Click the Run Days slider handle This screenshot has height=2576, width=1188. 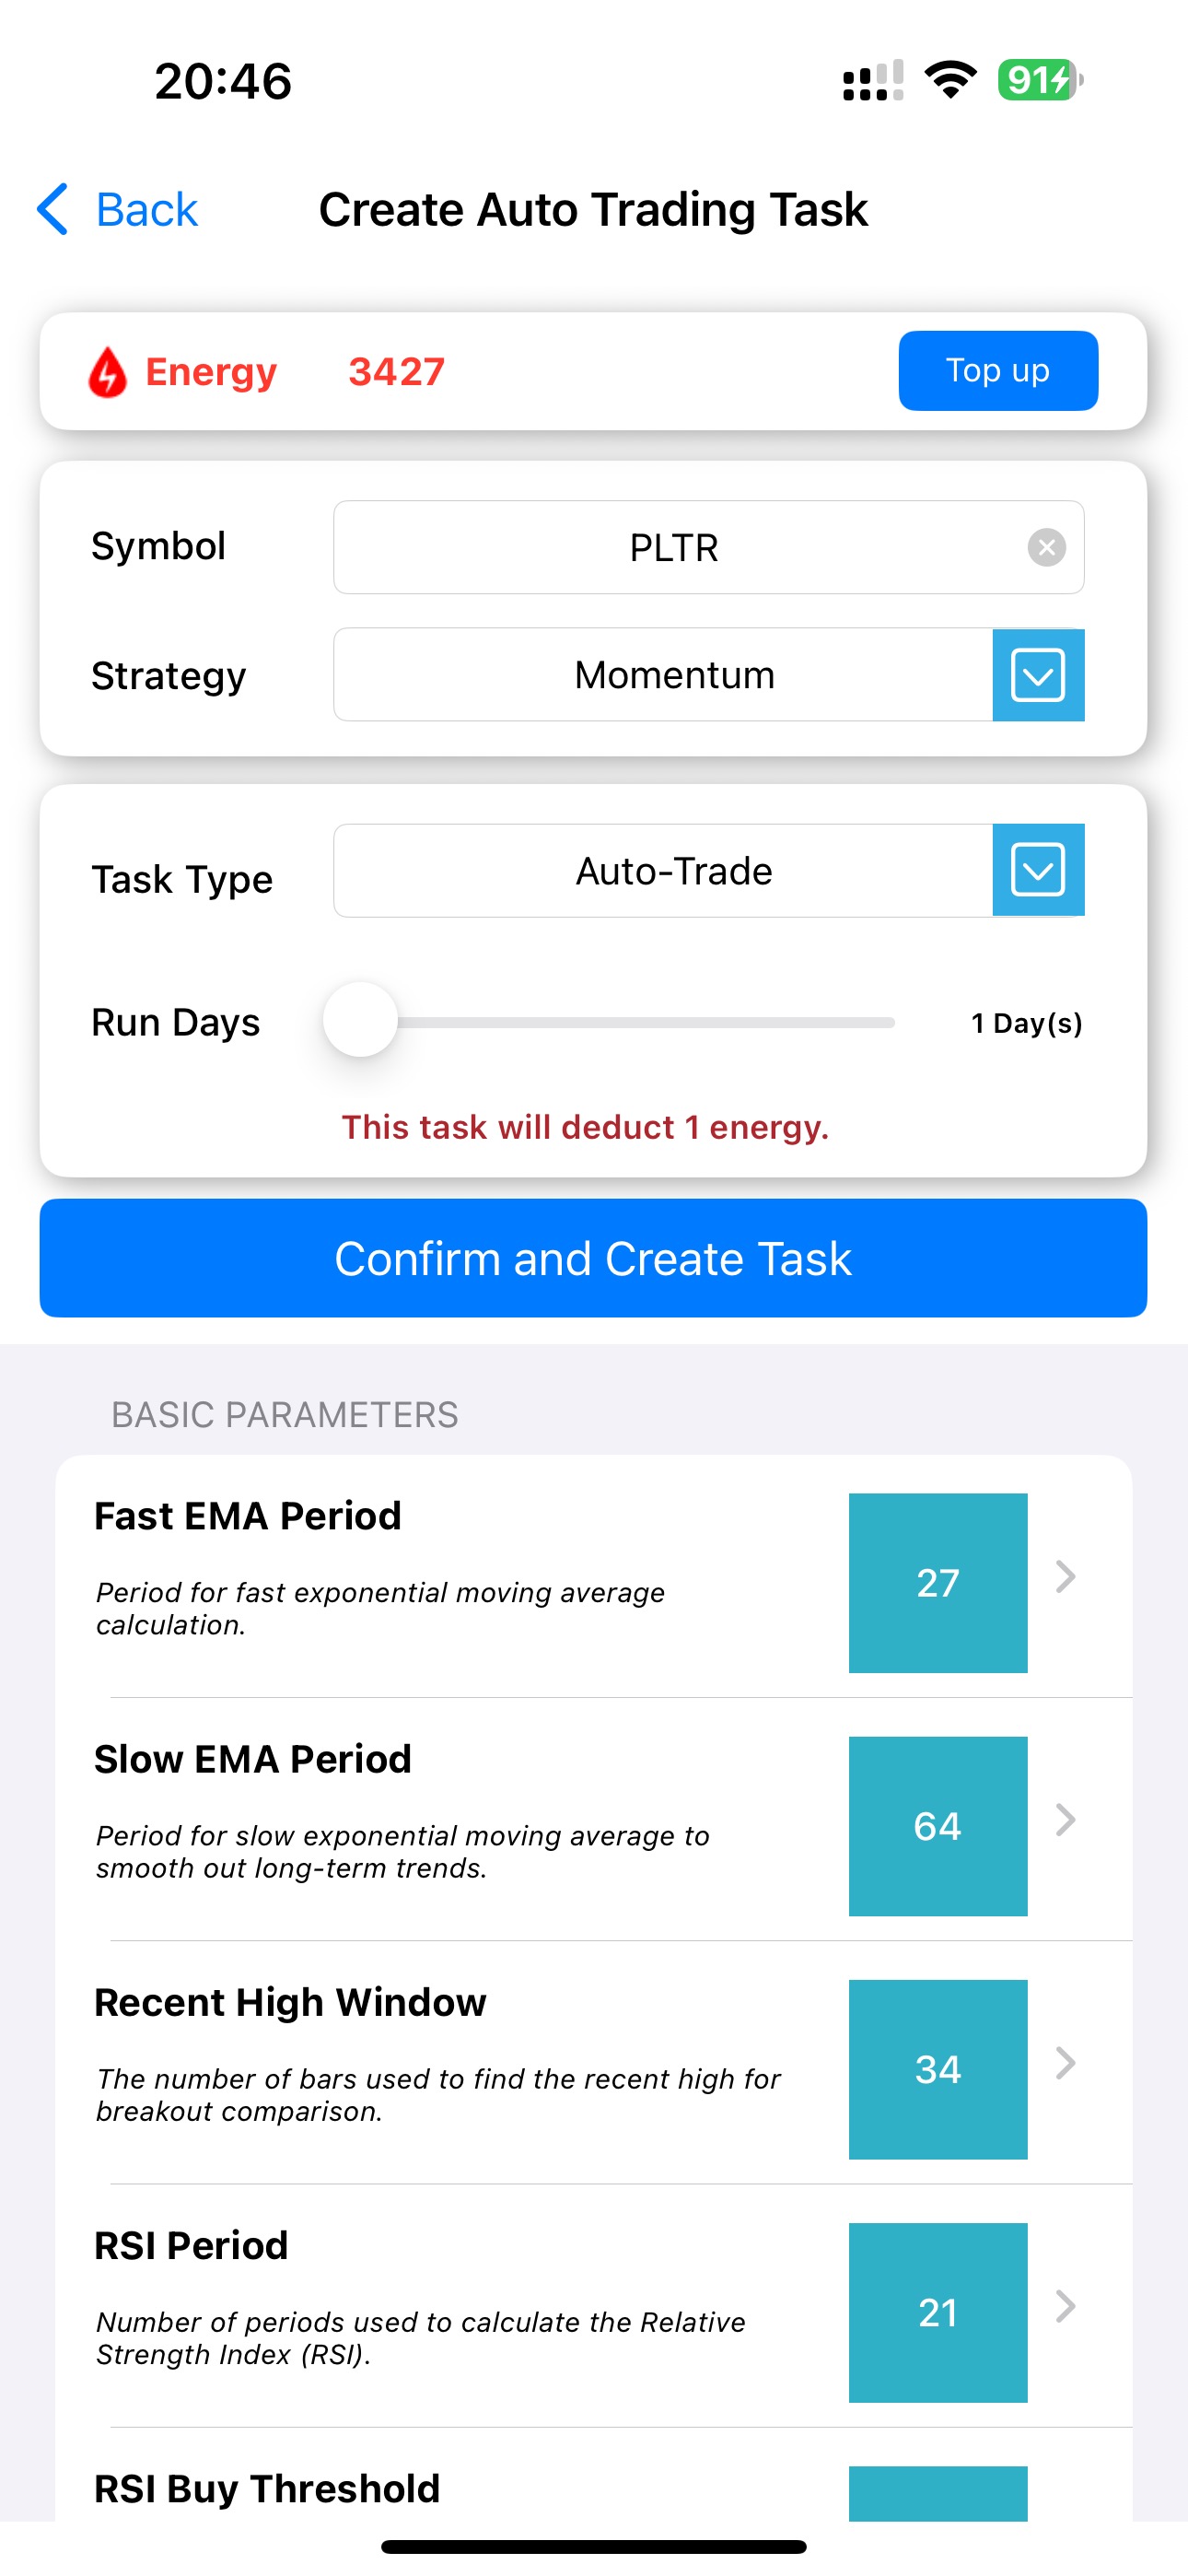click(x=361, y=1021)
